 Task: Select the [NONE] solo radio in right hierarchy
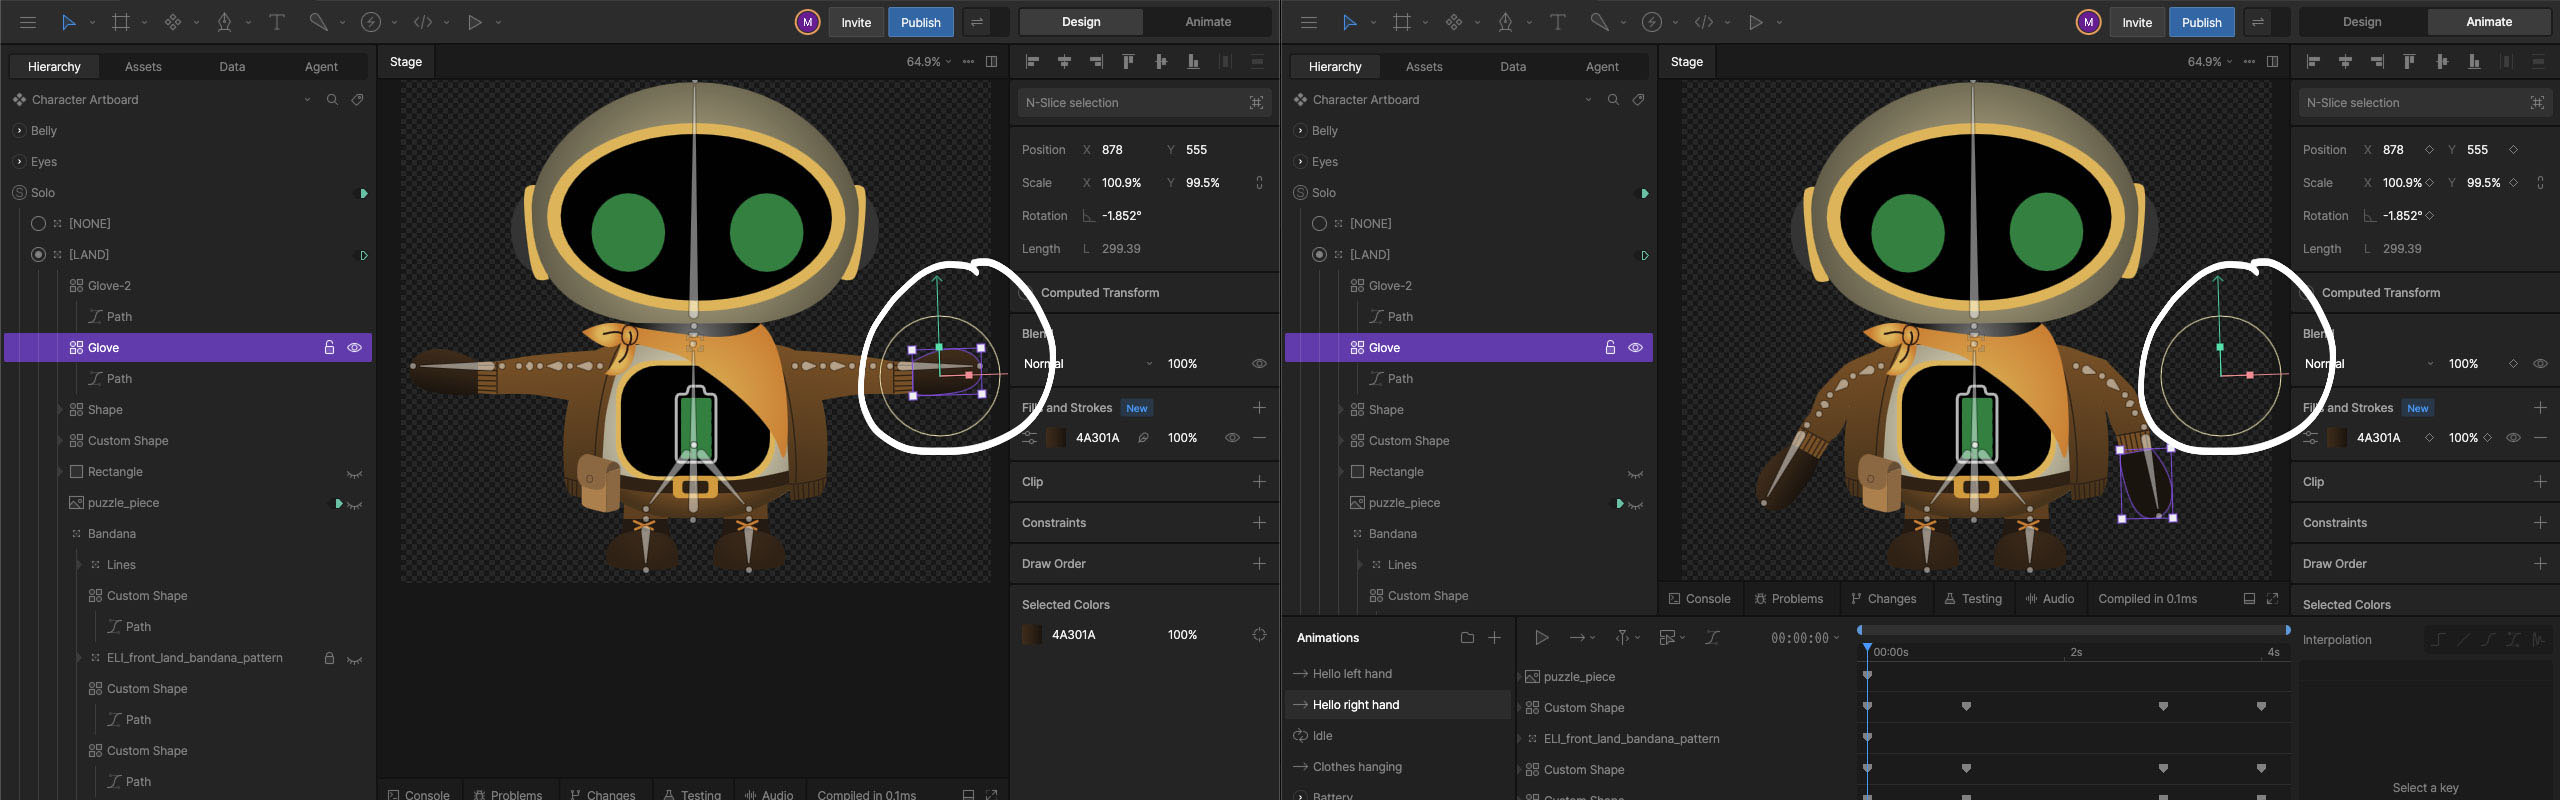tap(1319, 224)
